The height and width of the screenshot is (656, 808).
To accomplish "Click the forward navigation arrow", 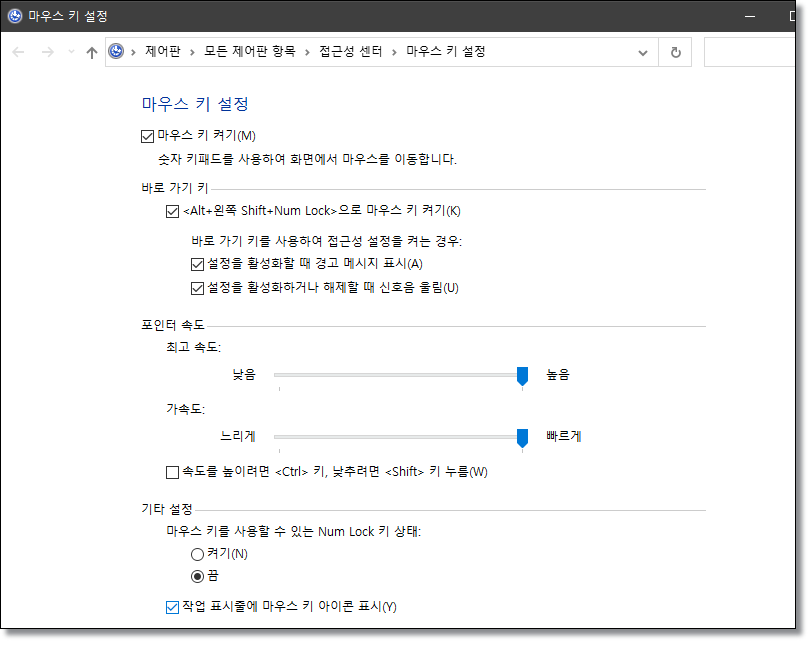I will click(x=47, y=52).
